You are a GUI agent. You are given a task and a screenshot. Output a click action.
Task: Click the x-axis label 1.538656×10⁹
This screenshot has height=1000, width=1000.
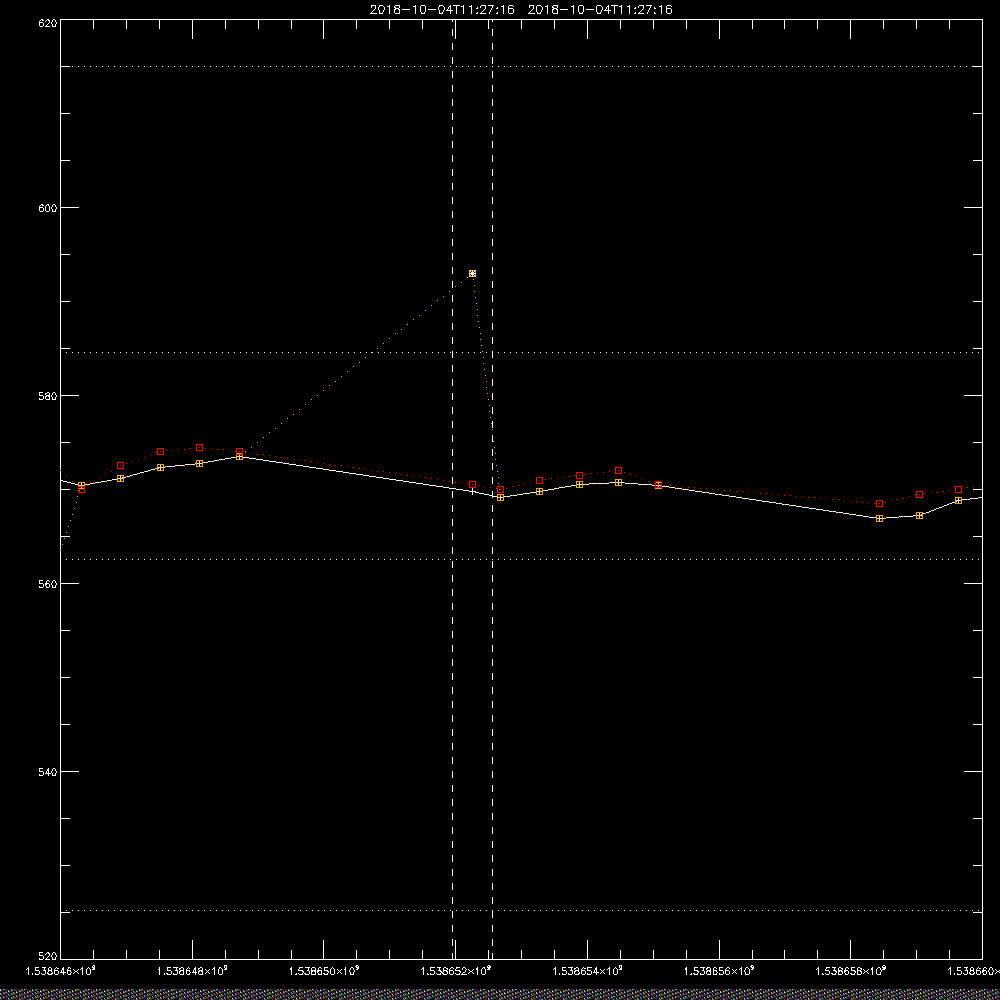tap(719, 971)
